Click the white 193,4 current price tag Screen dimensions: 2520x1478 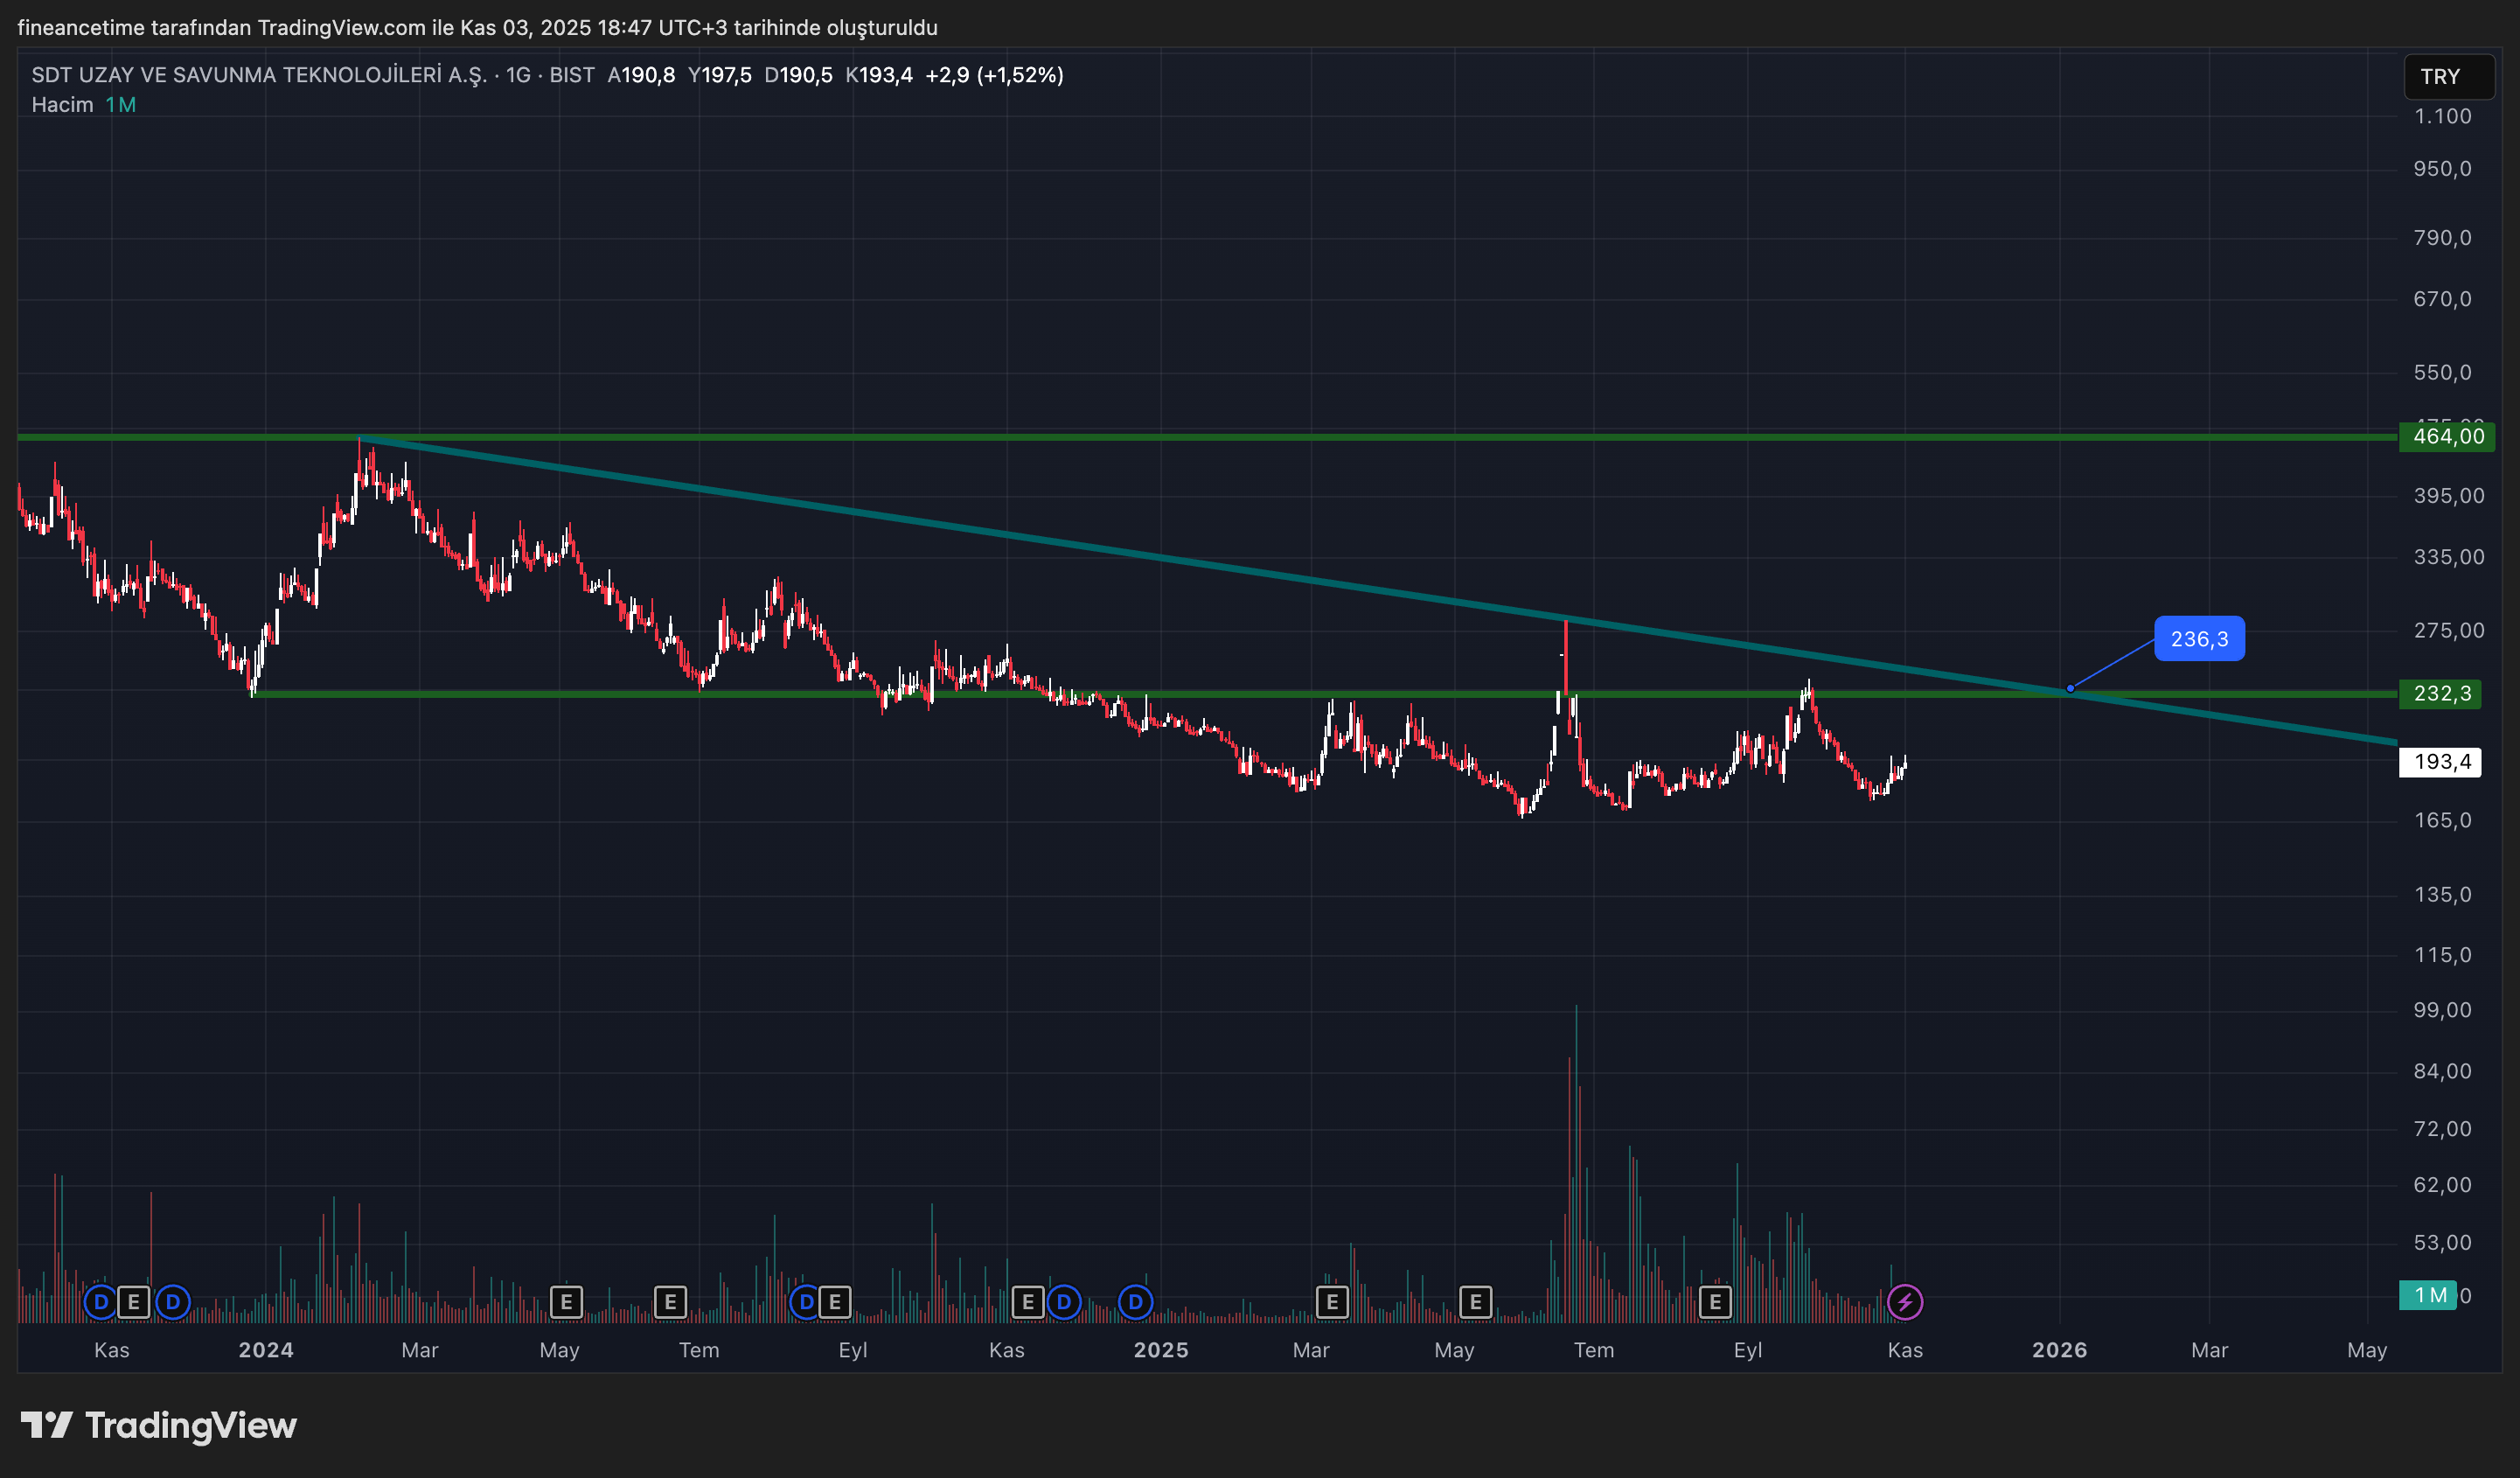[2440, 762]
